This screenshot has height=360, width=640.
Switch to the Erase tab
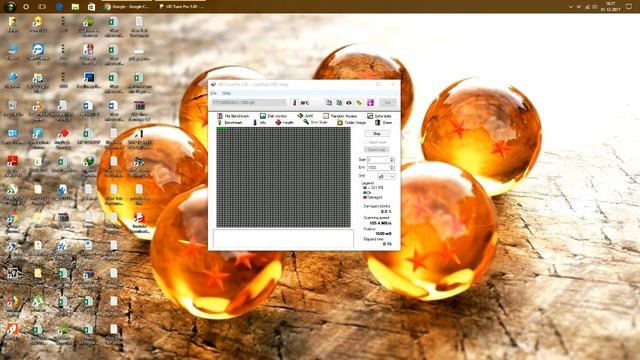click(x=384, y=122)
